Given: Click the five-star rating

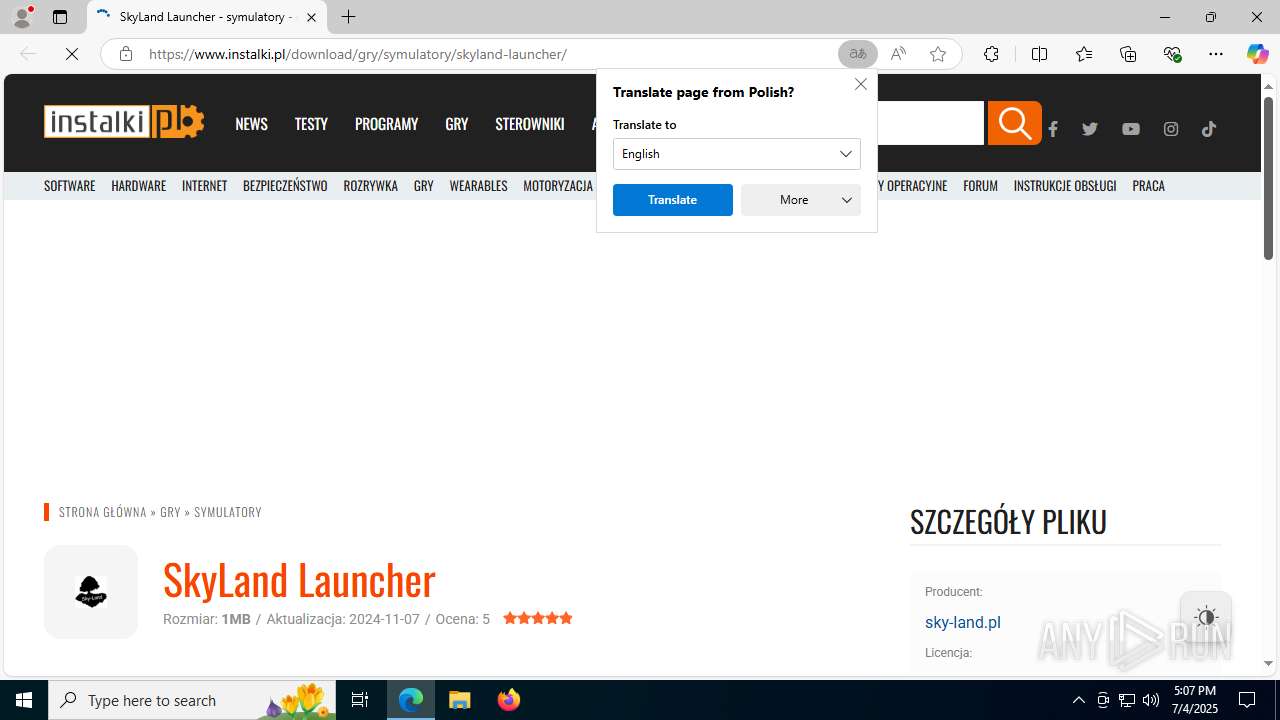Looking at the screenshot, I should coord(538,619).
